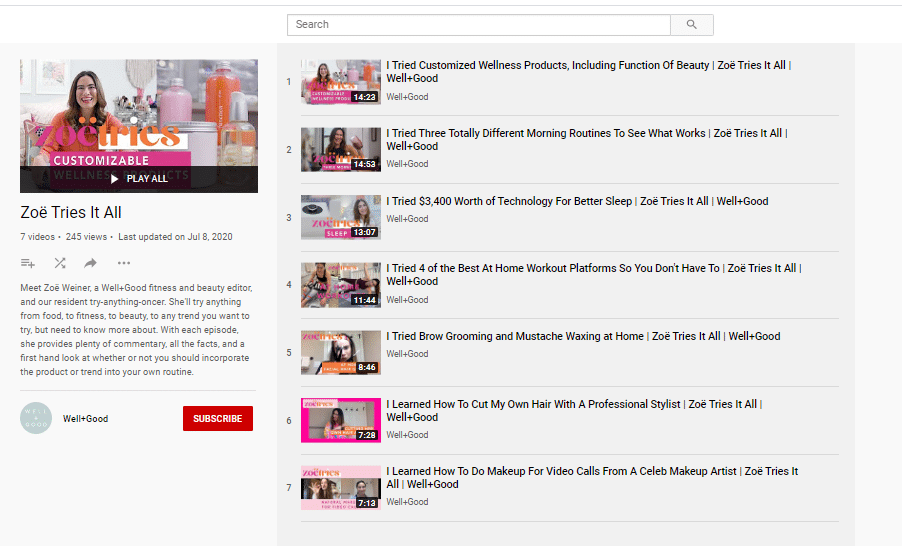Click the 14:23 duration badge
The width and height of the screenshot is (902, 546).
365,97
